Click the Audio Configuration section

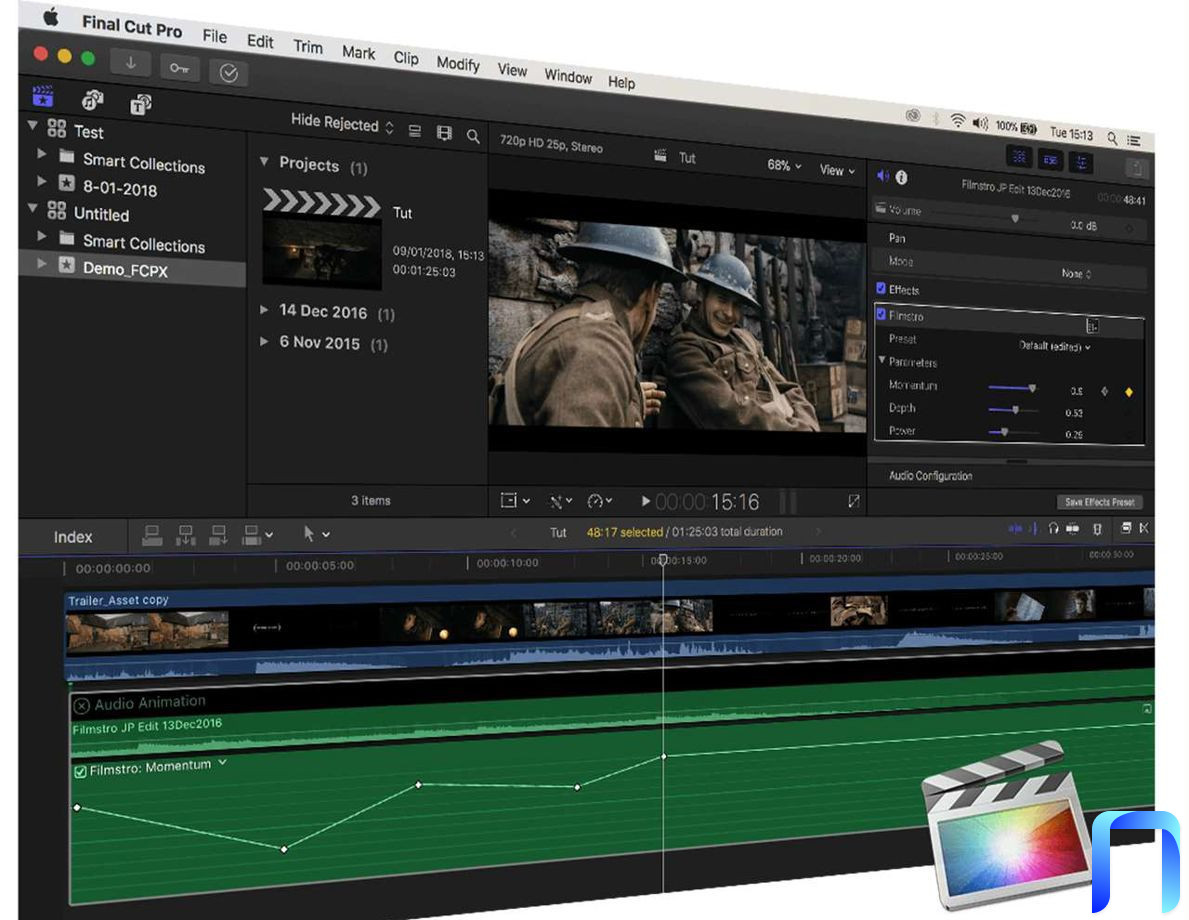930,476
